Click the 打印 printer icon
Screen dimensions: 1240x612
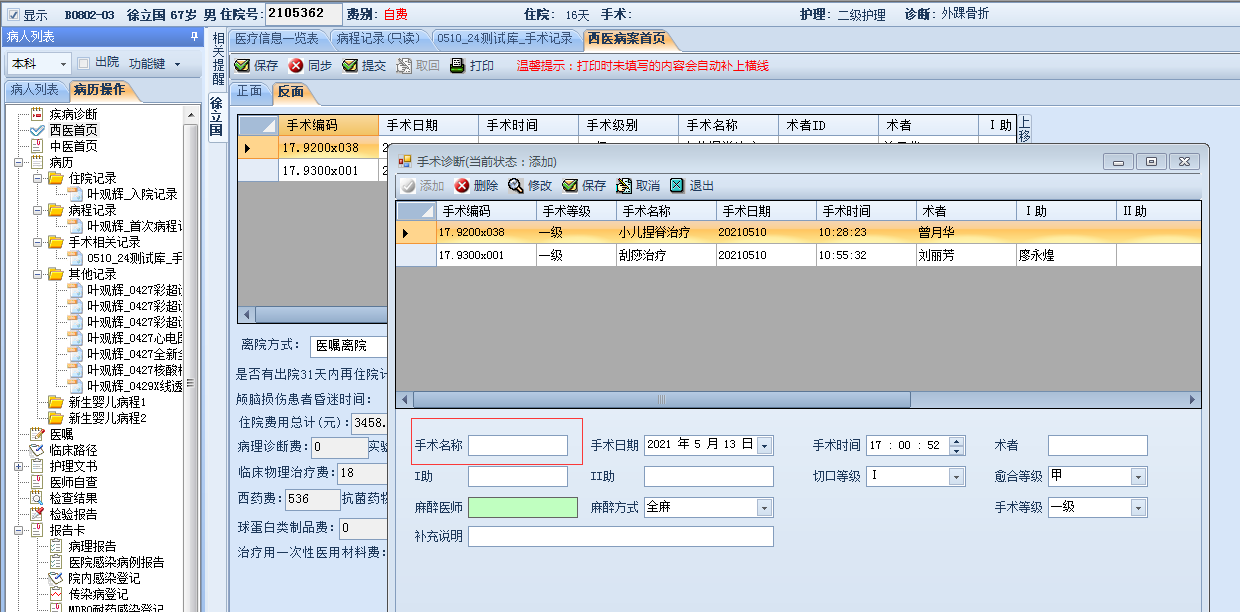[x=458, y=65]
